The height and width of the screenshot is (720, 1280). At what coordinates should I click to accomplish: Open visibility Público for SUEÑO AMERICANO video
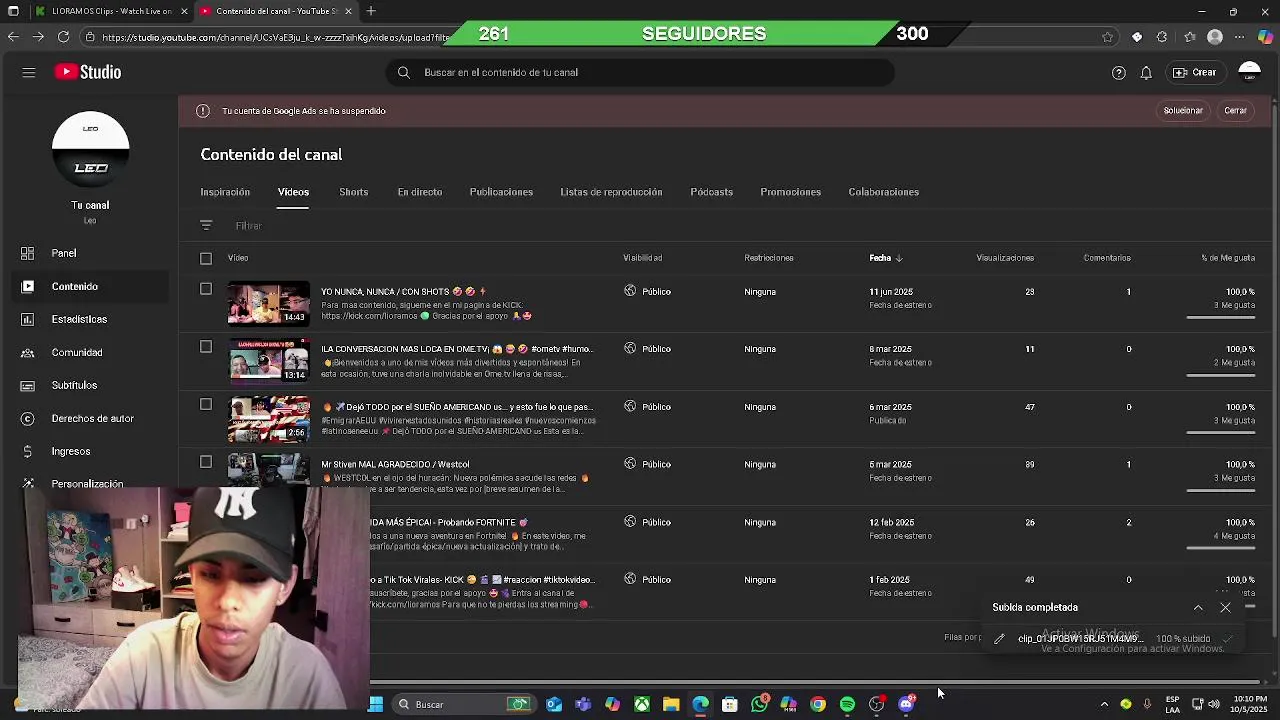[x=647, y=407]
